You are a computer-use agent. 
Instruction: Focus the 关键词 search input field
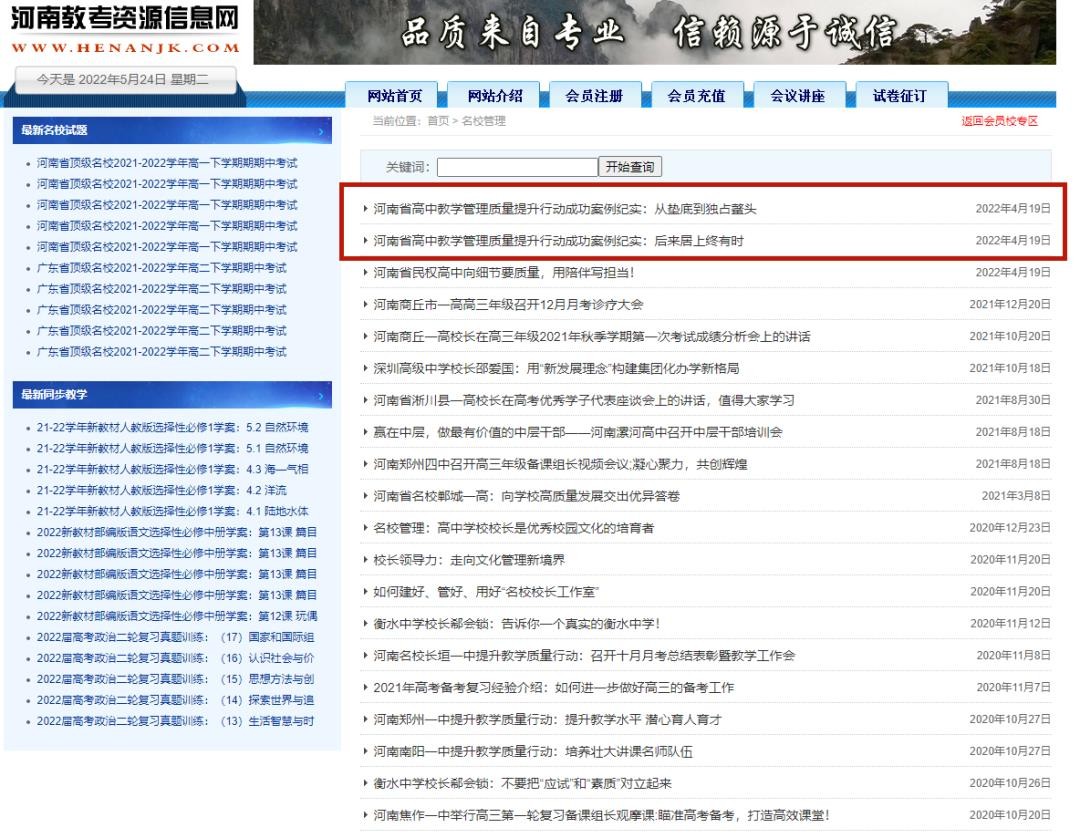pos(517,168)
